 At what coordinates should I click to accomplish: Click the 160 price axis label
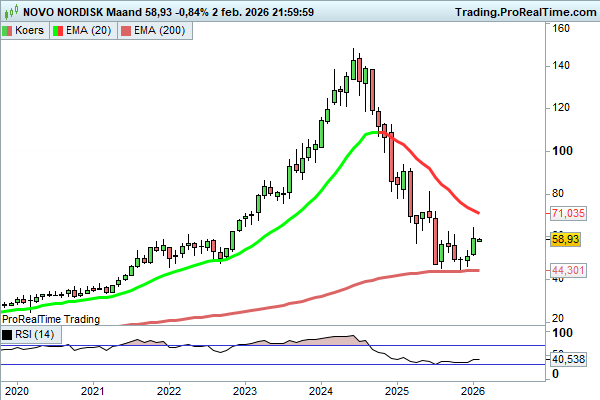(x=561, y=28)
